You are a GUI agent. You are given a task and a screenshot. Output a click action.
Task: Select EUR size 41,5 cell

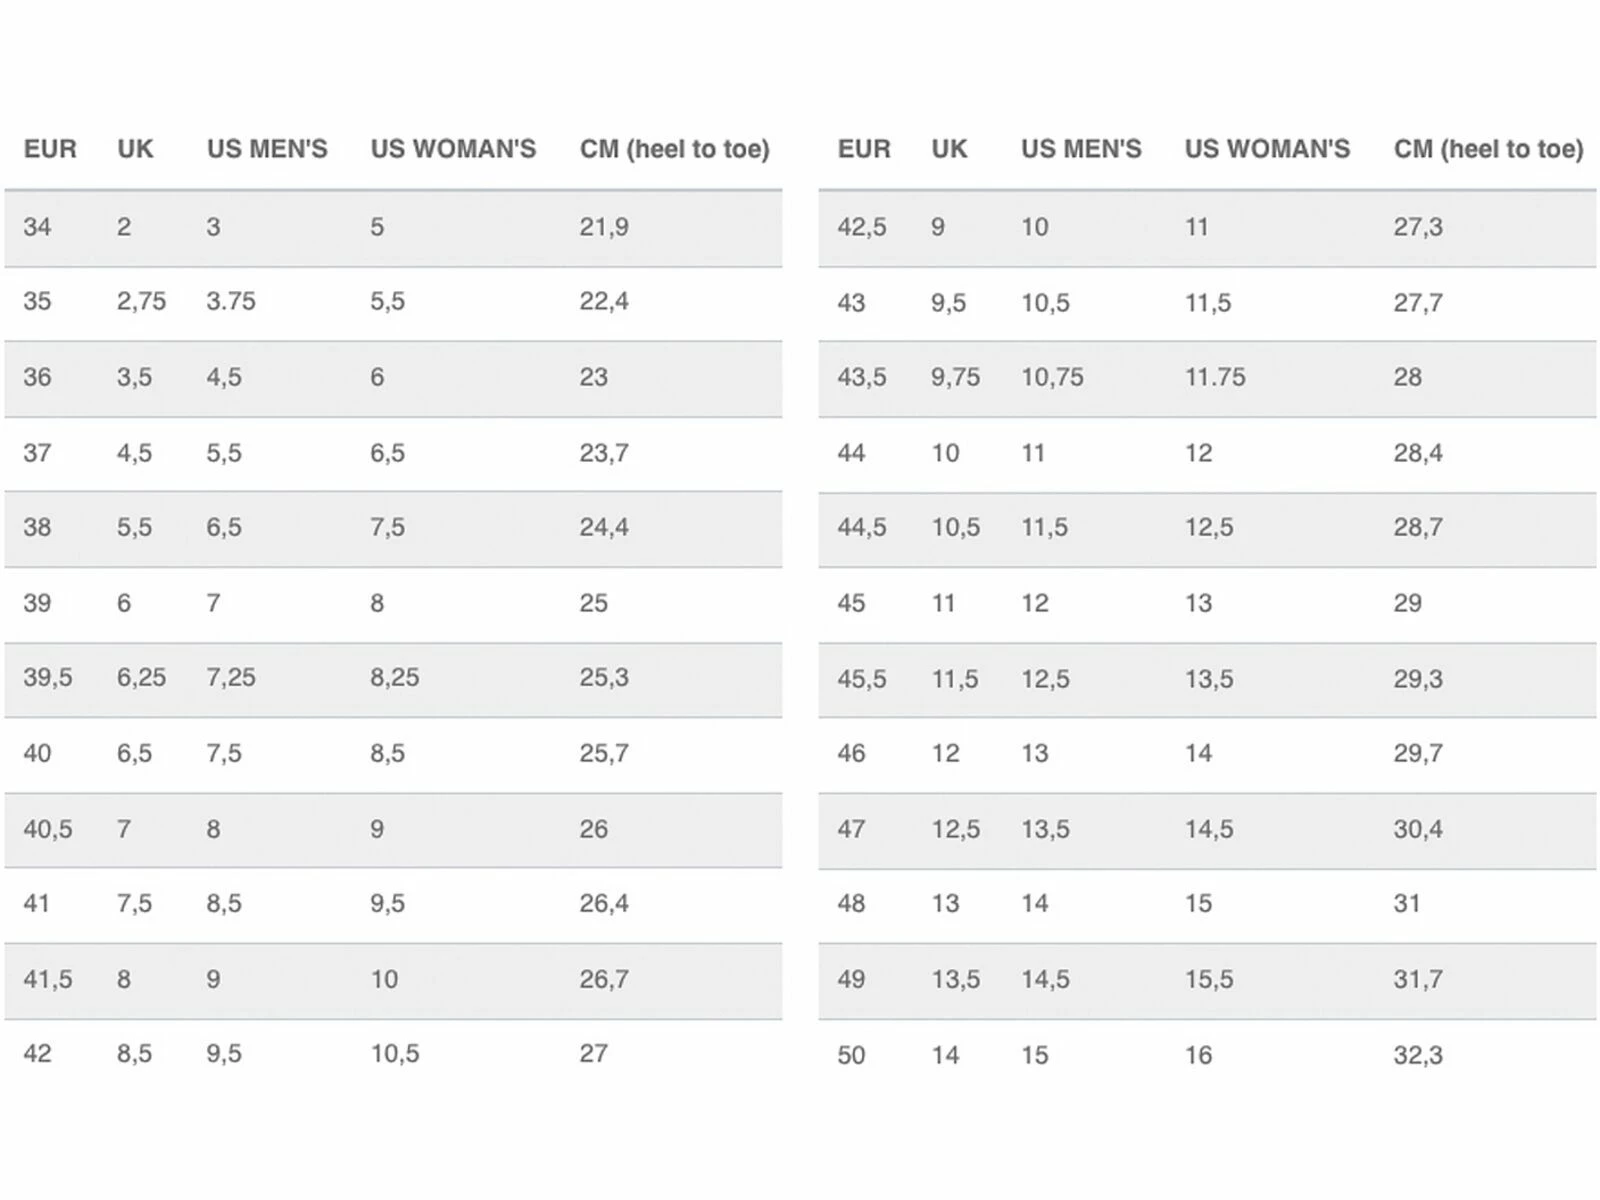tap(48, 979)
